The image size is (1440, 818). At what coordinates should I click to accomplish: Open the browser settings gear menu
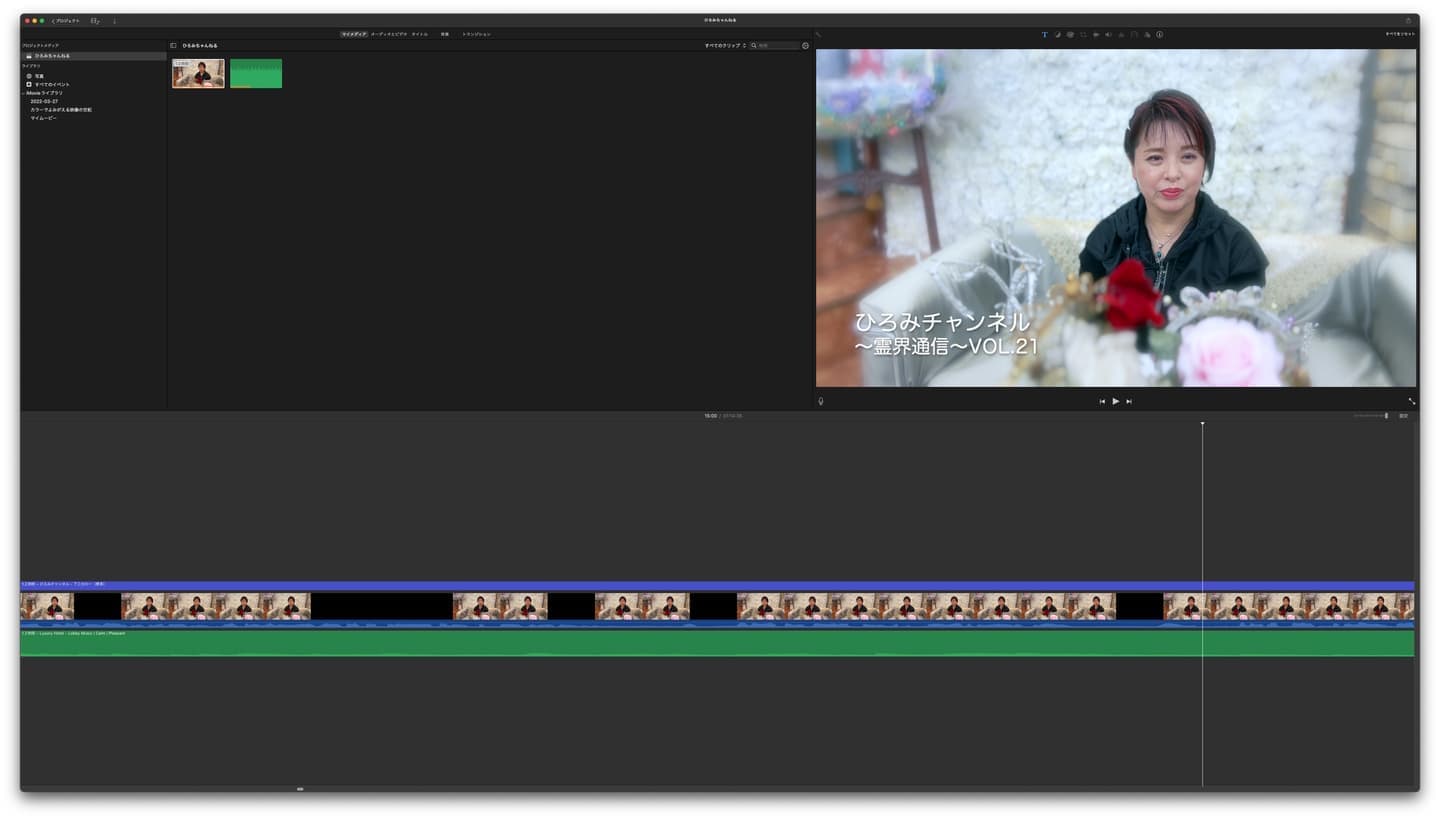pyautogui.click(x=805, y=45)
